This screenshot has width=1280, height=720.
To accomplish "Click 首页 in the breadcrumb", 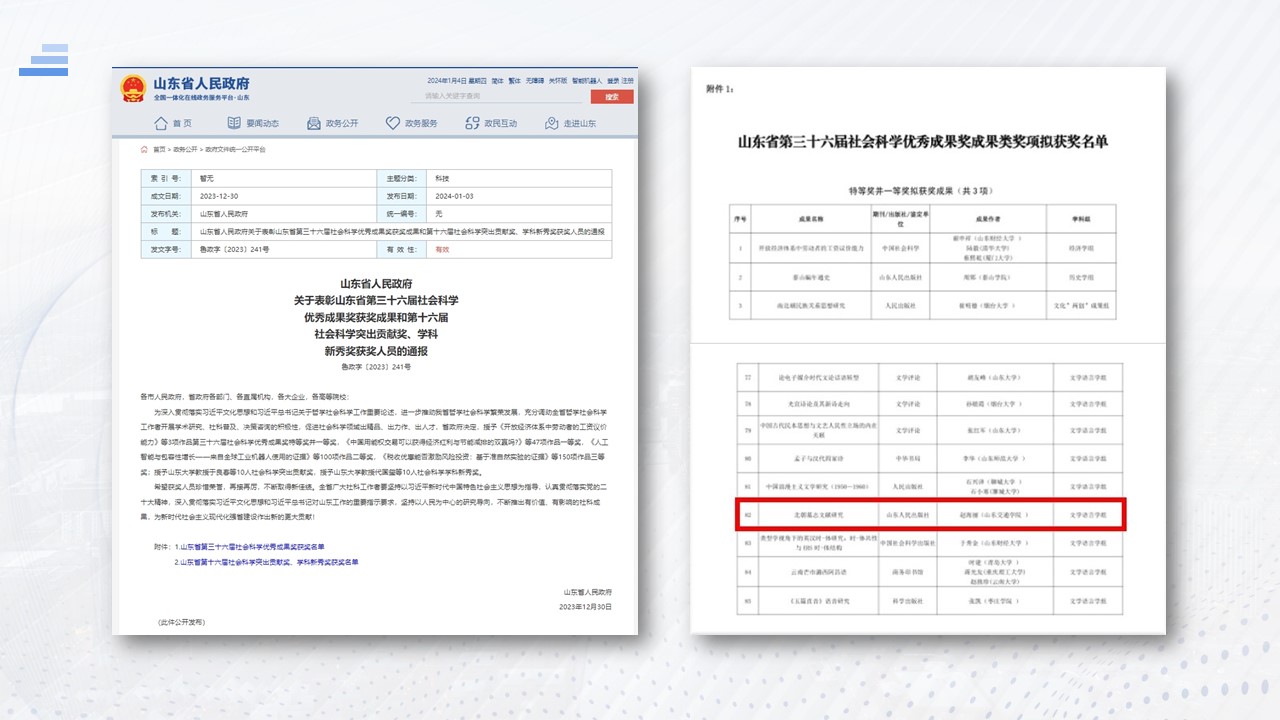I will tap(160, 148).
